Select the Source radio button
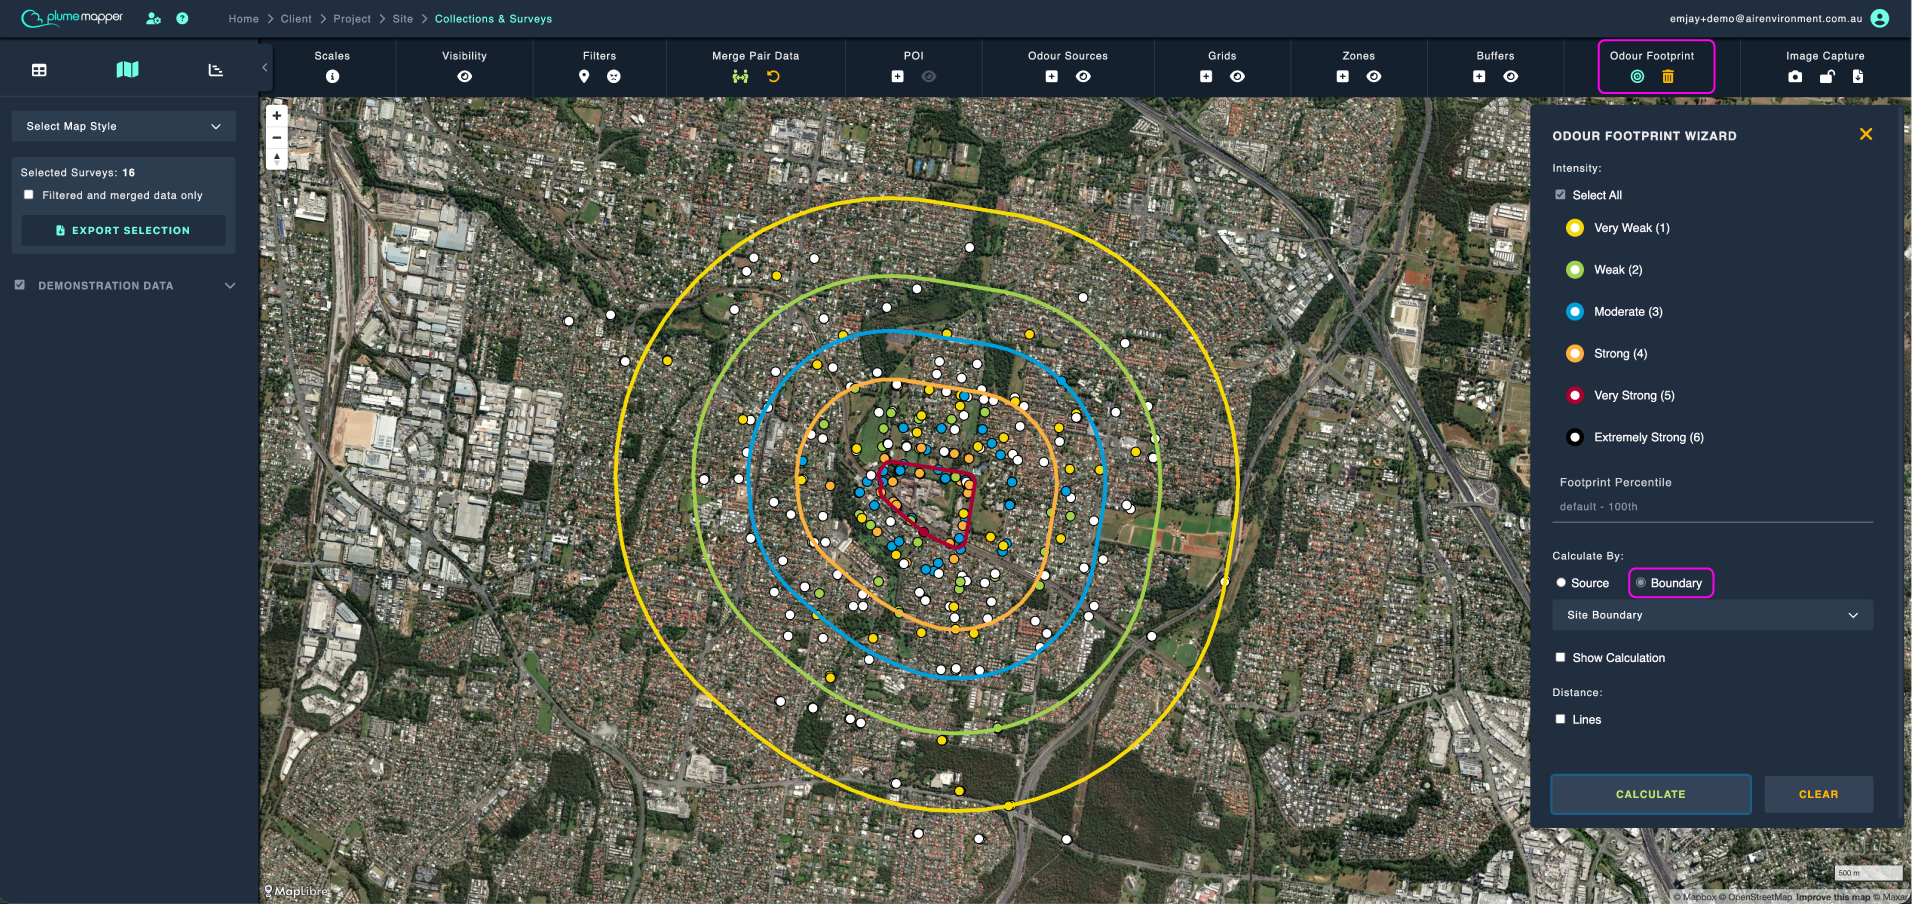The image size is (1913, 904). [x=1561, y=583]
